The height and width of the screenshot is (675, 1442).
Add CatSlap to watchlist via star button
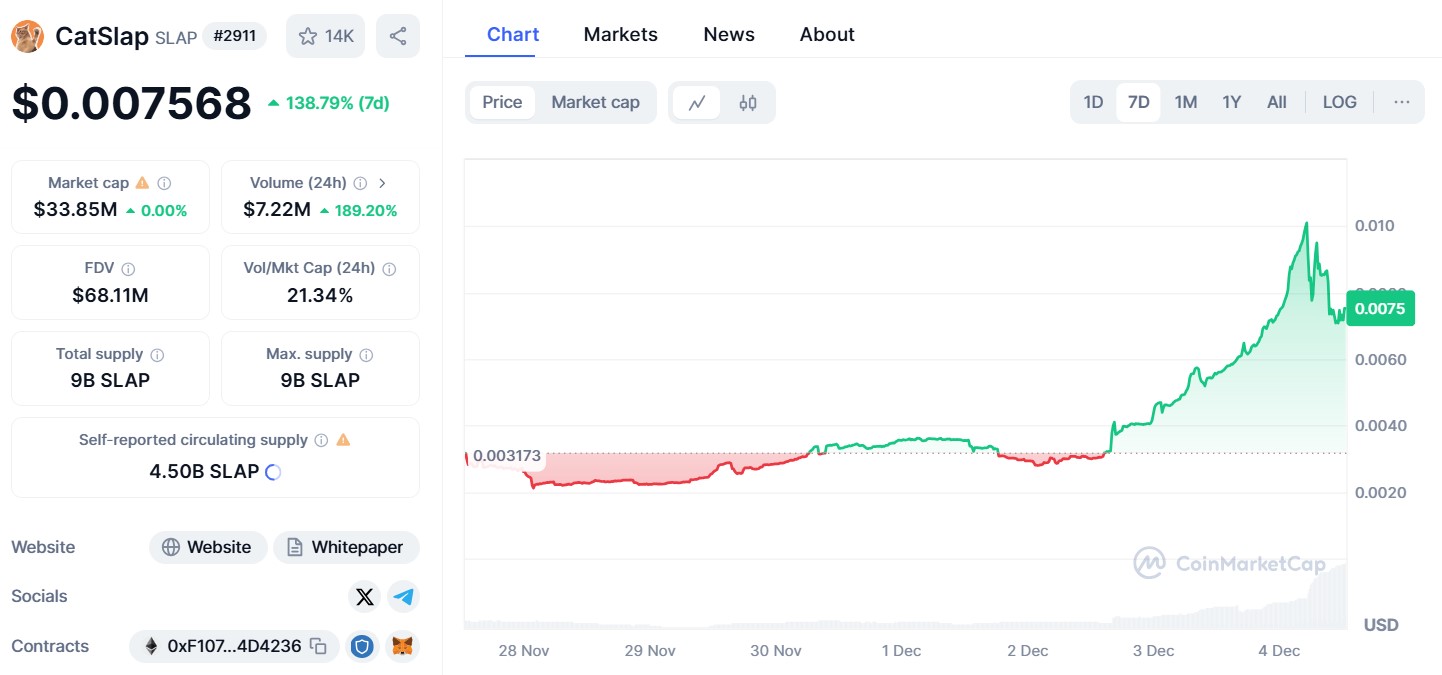coord(326,36)
